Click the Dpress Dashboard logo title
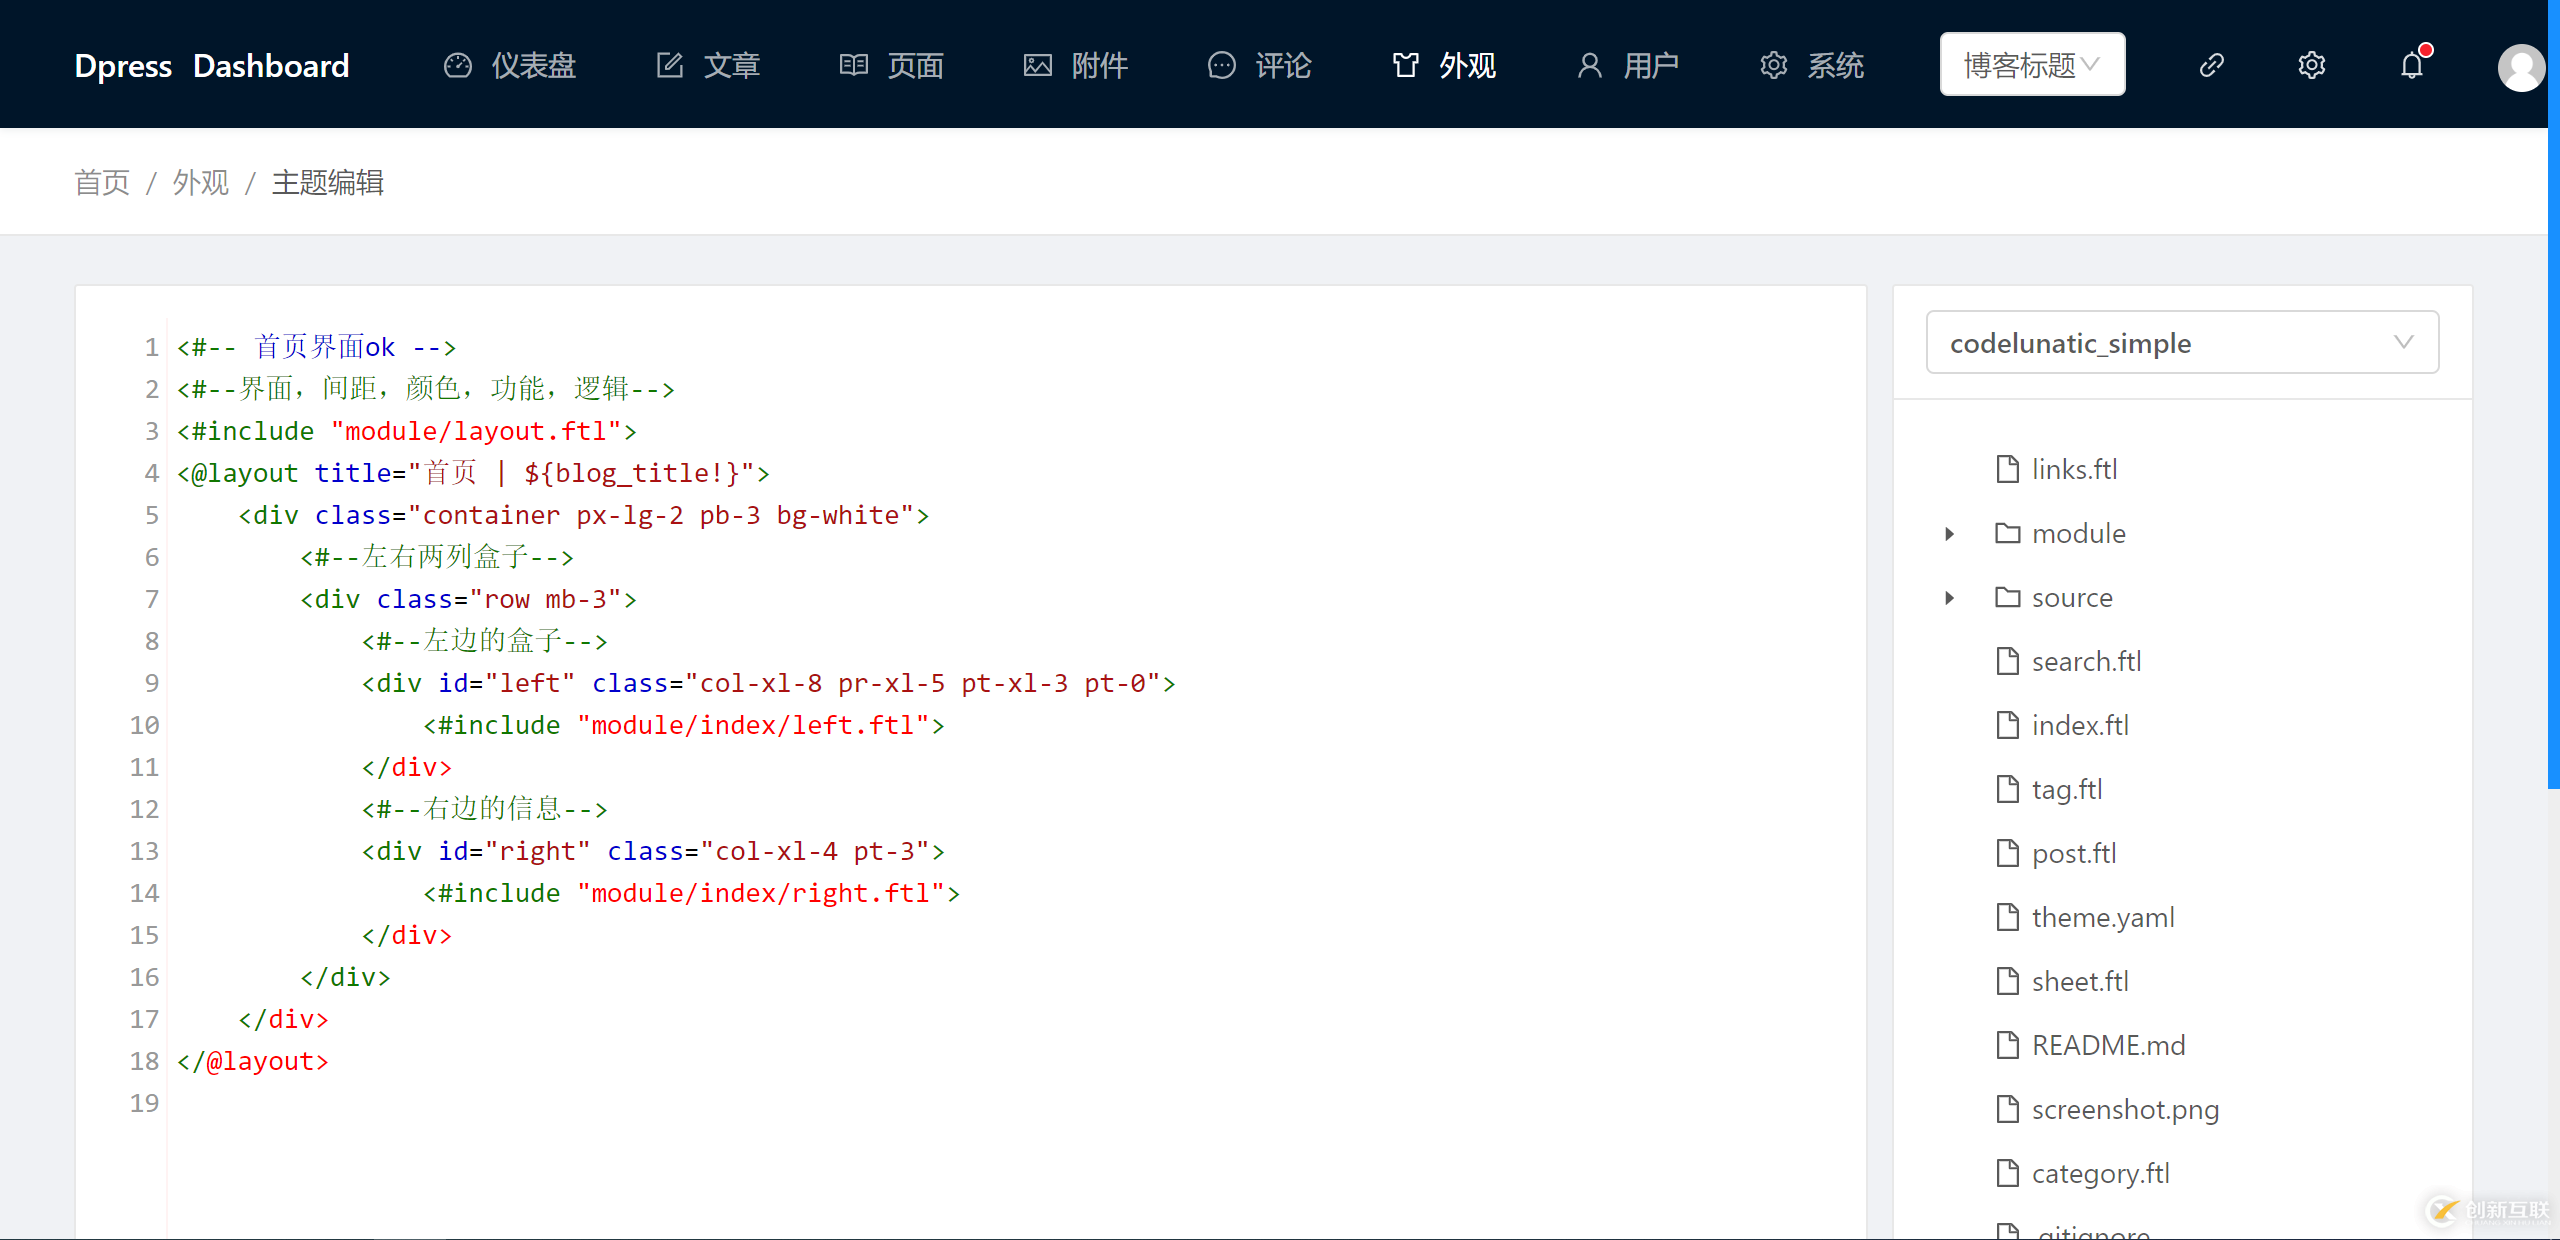This screenshot has width=2560, height=1240. (212, 66)
